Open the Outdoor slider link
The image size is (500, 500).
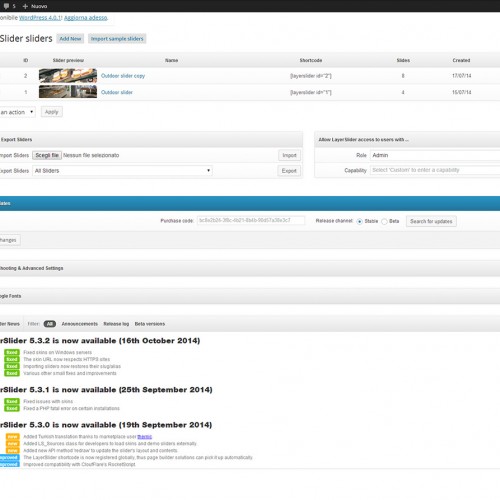[x=117, y=92]
